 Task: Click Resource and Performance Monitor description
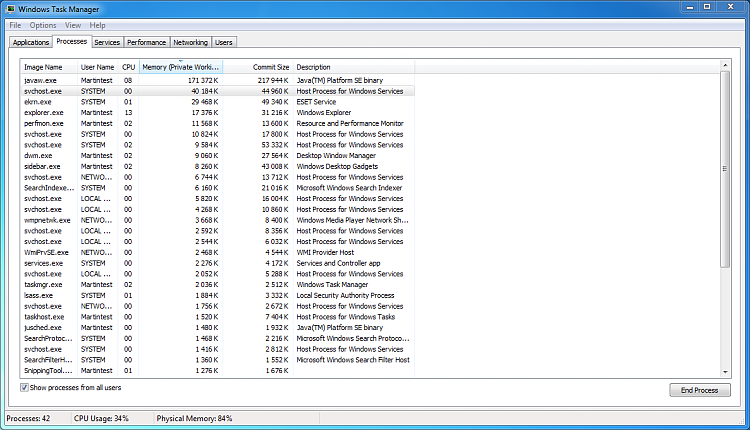click(x=350, y=123)
